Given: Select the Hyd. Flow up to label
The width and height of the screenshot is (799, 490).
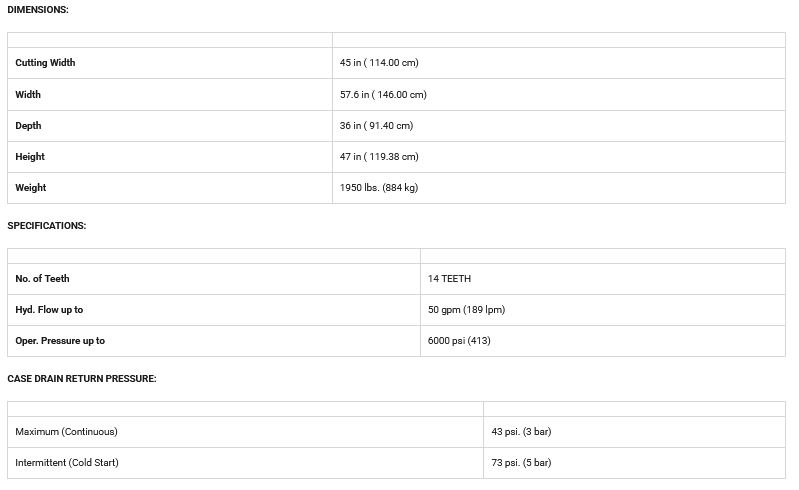Looking at the screenshot, I should 49,310.
